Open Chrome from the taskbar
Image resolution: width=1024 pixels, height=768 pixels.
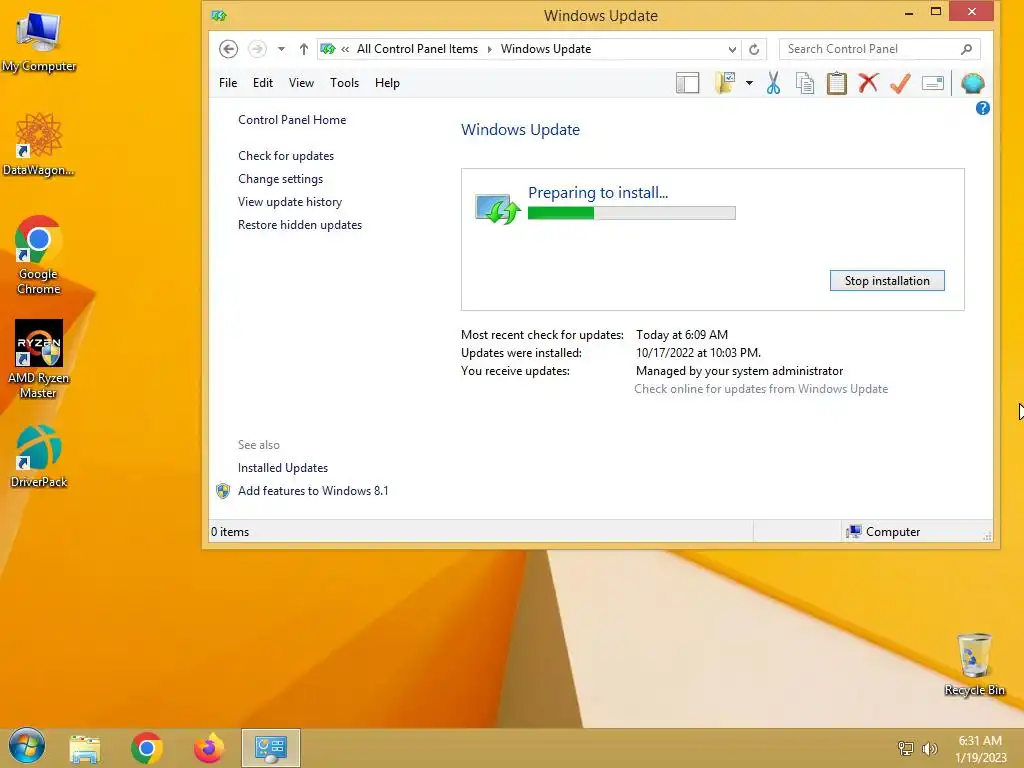146,748
